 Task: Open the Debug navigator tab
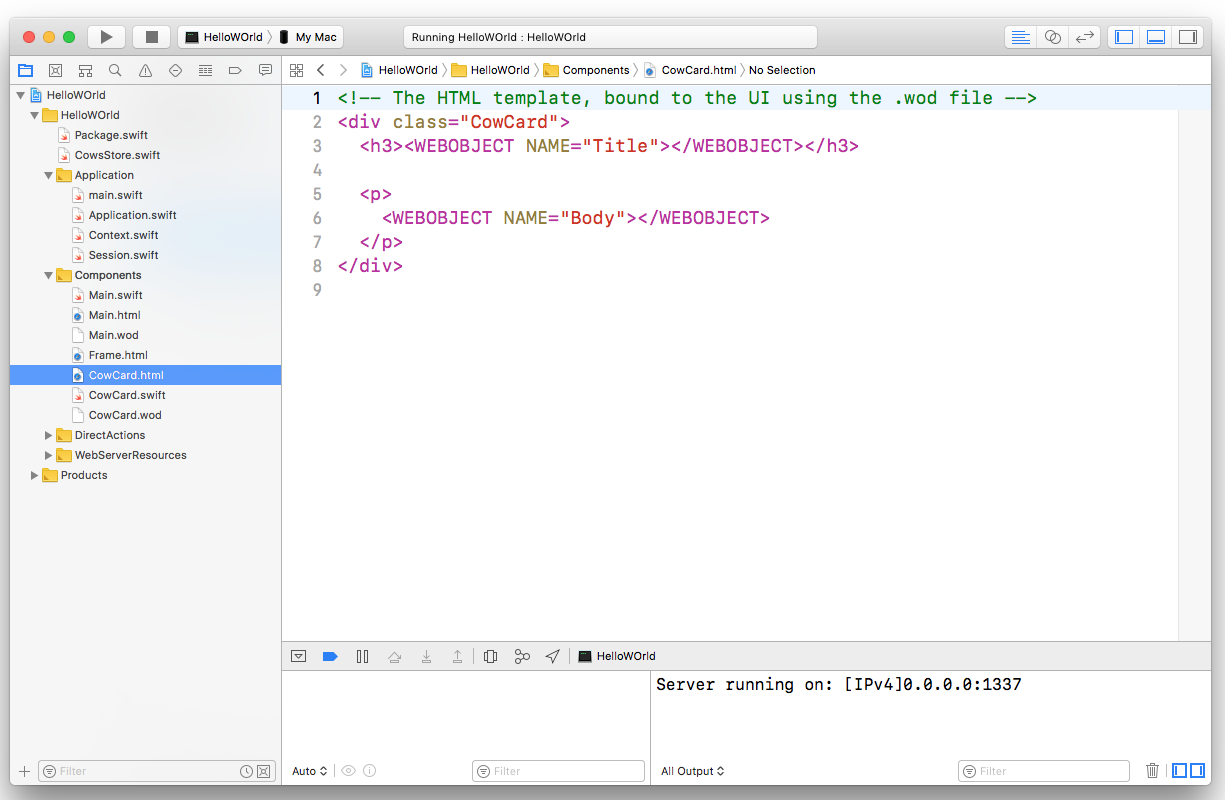pyautogui.click(x=206, y=70)
